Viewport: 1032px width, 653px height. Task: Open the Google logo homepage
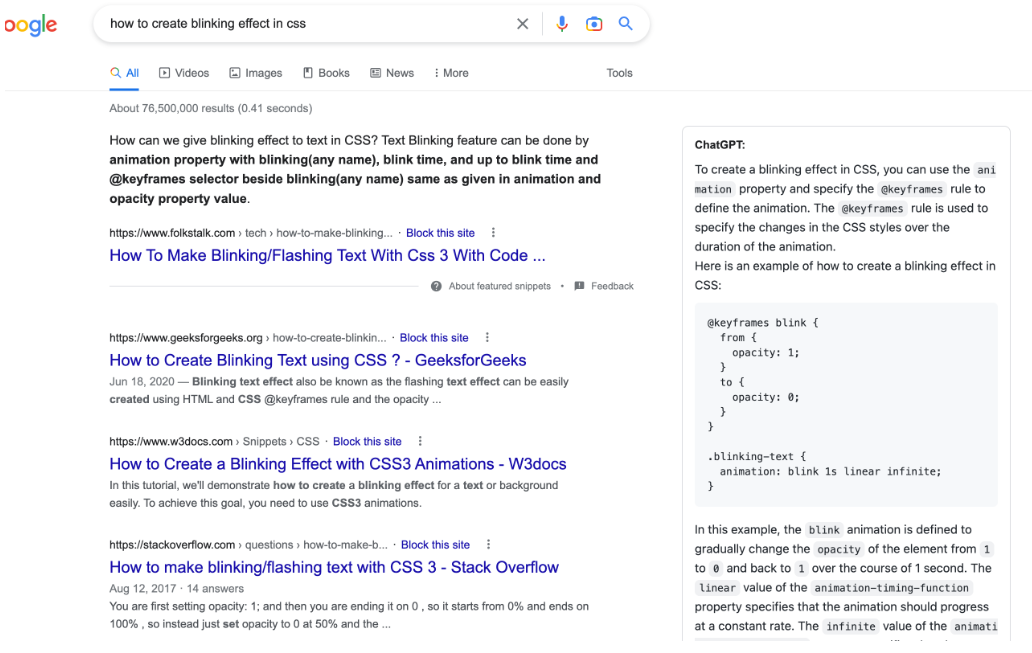click(x=30, y=26)
